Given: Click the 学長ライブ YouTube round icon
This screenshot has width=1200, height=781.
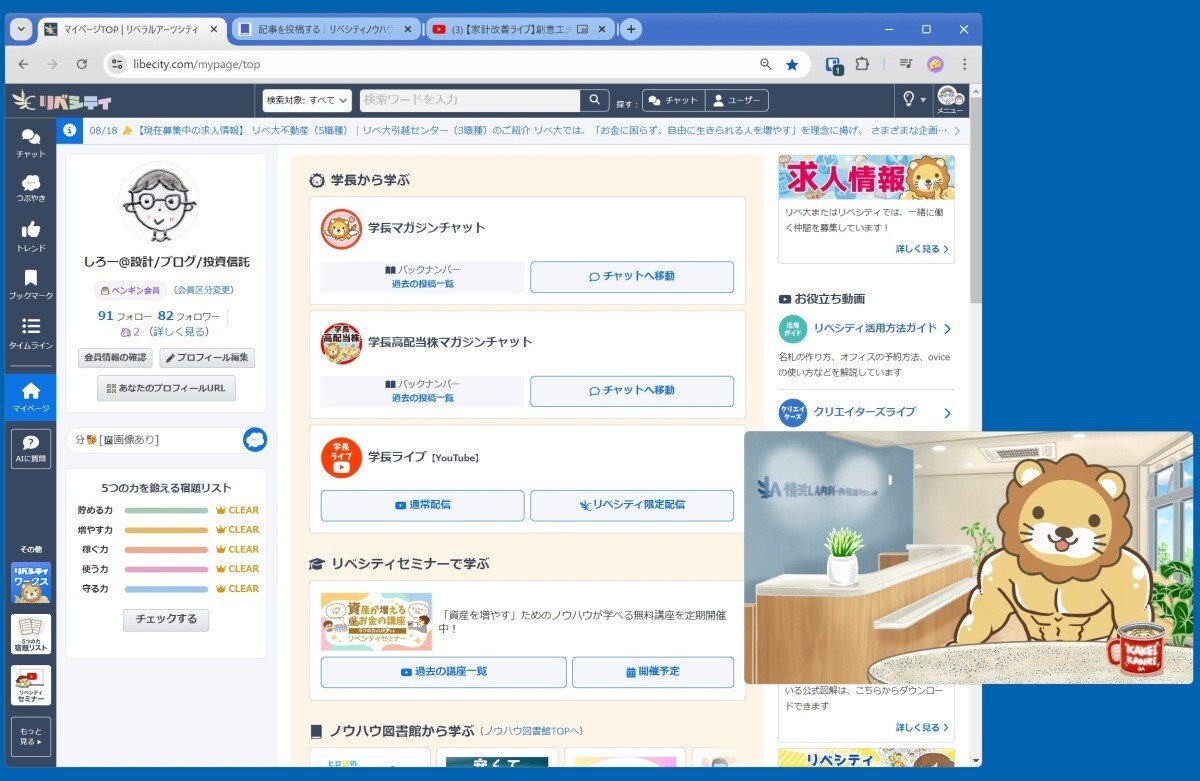Looking at the screenshot, I should click(341, 457).
